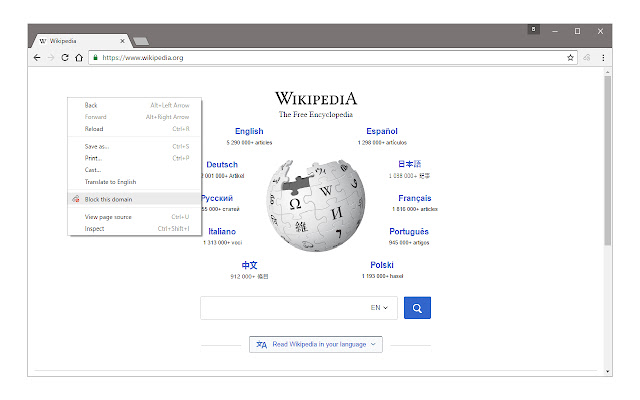Image resolution: width=640 pixels, height=400 pixels.
Task: Open the Русский Wikipedia link
Action: pyautogui.click(x=217, y=198)
